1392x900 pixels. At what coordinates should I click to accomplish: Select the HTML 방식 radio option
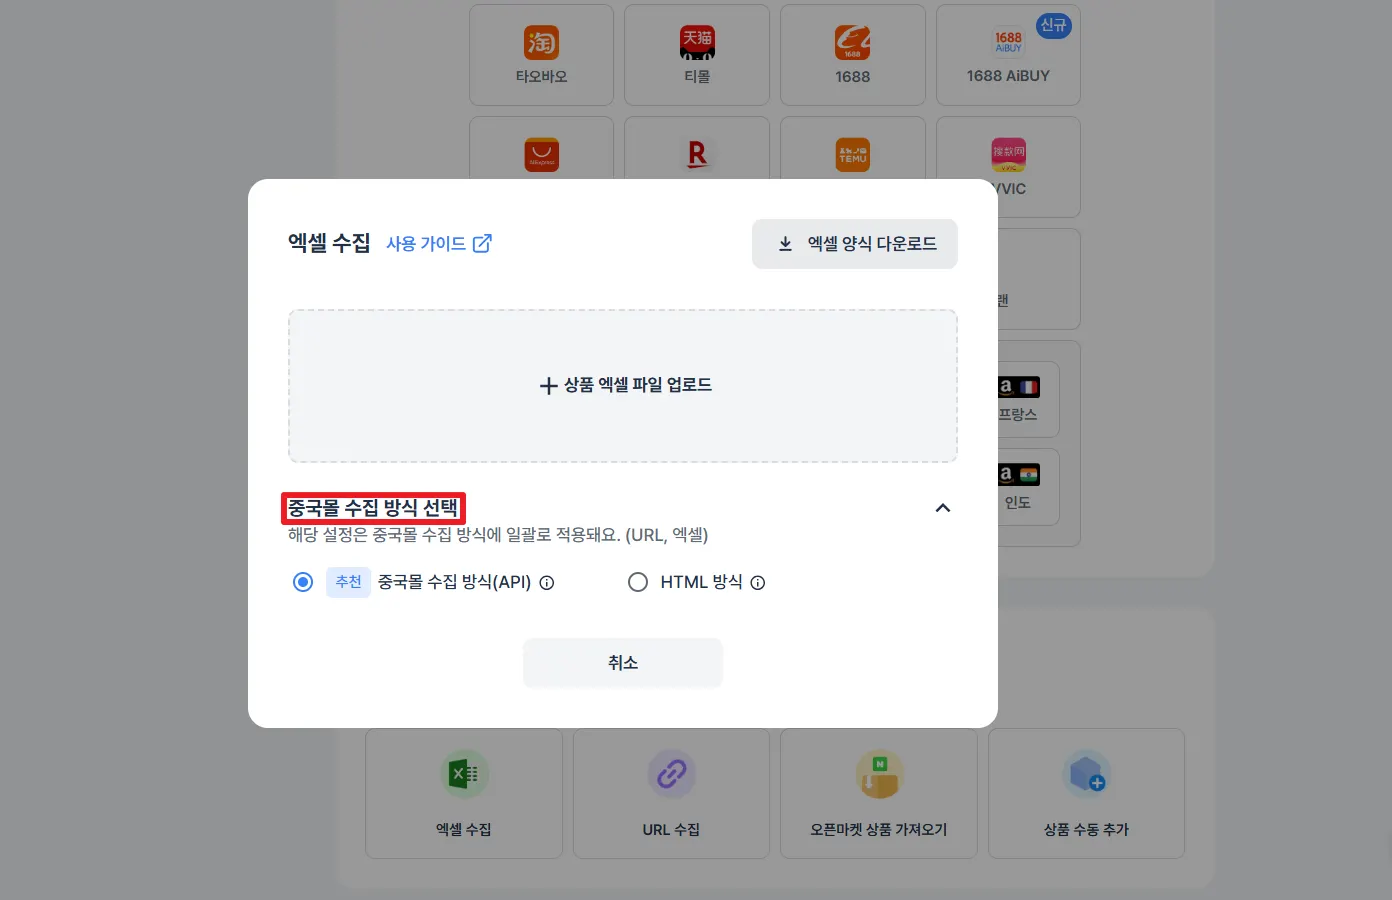coord(638,582)
